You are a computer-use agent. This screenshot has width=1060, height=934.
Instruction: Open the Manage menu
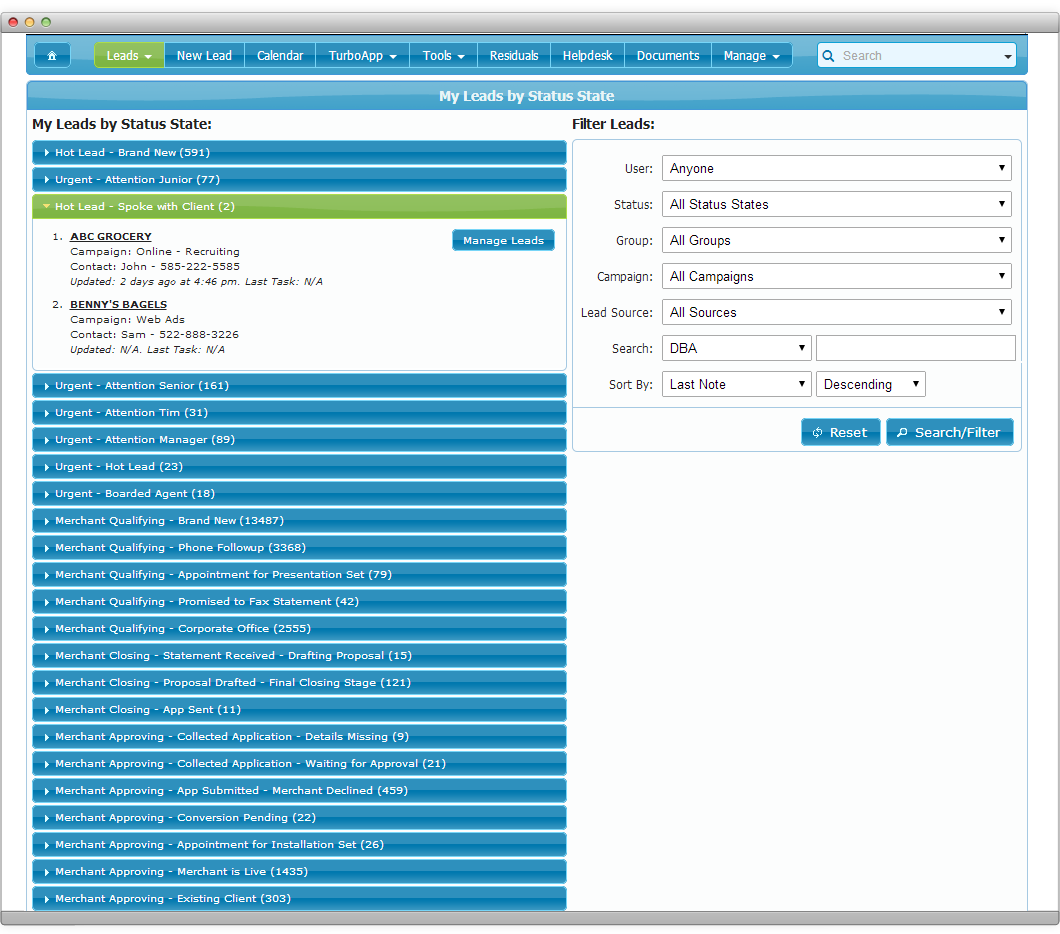click(752, 55)
